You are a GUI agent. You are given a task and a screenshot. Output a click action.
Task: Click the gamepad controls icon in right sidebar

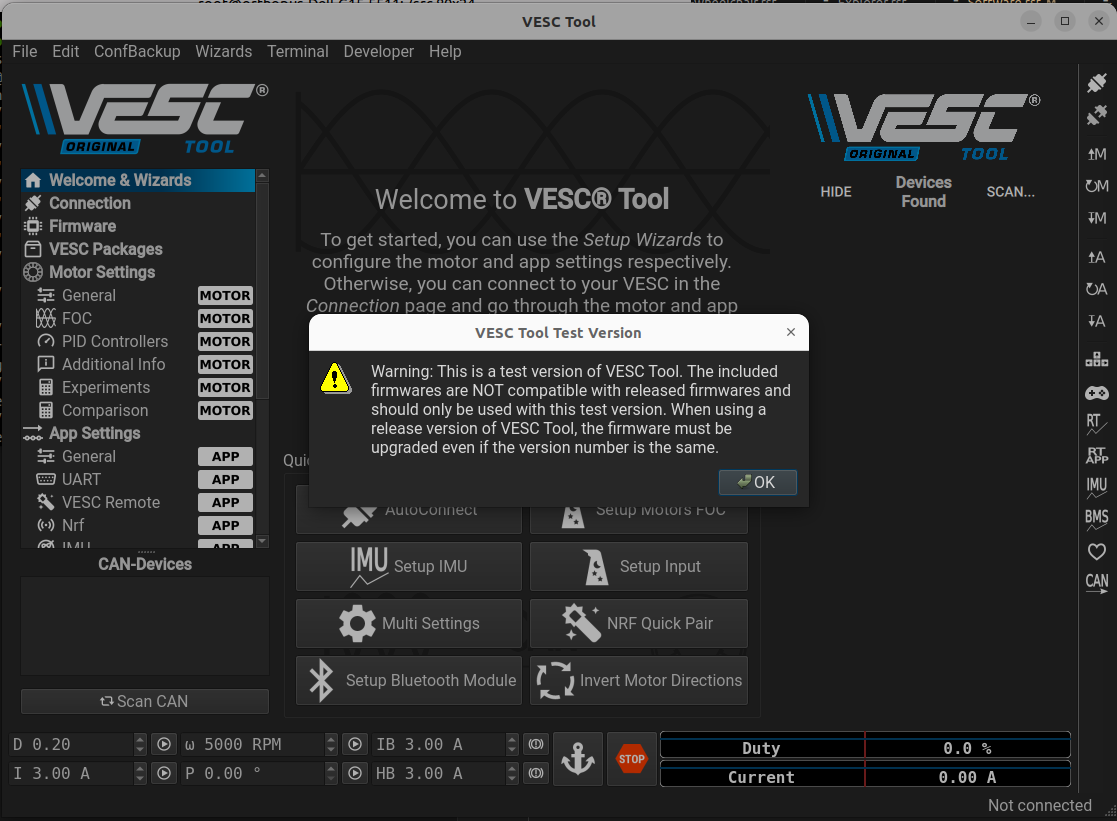pyautogui.click(x=1096, y=391)
